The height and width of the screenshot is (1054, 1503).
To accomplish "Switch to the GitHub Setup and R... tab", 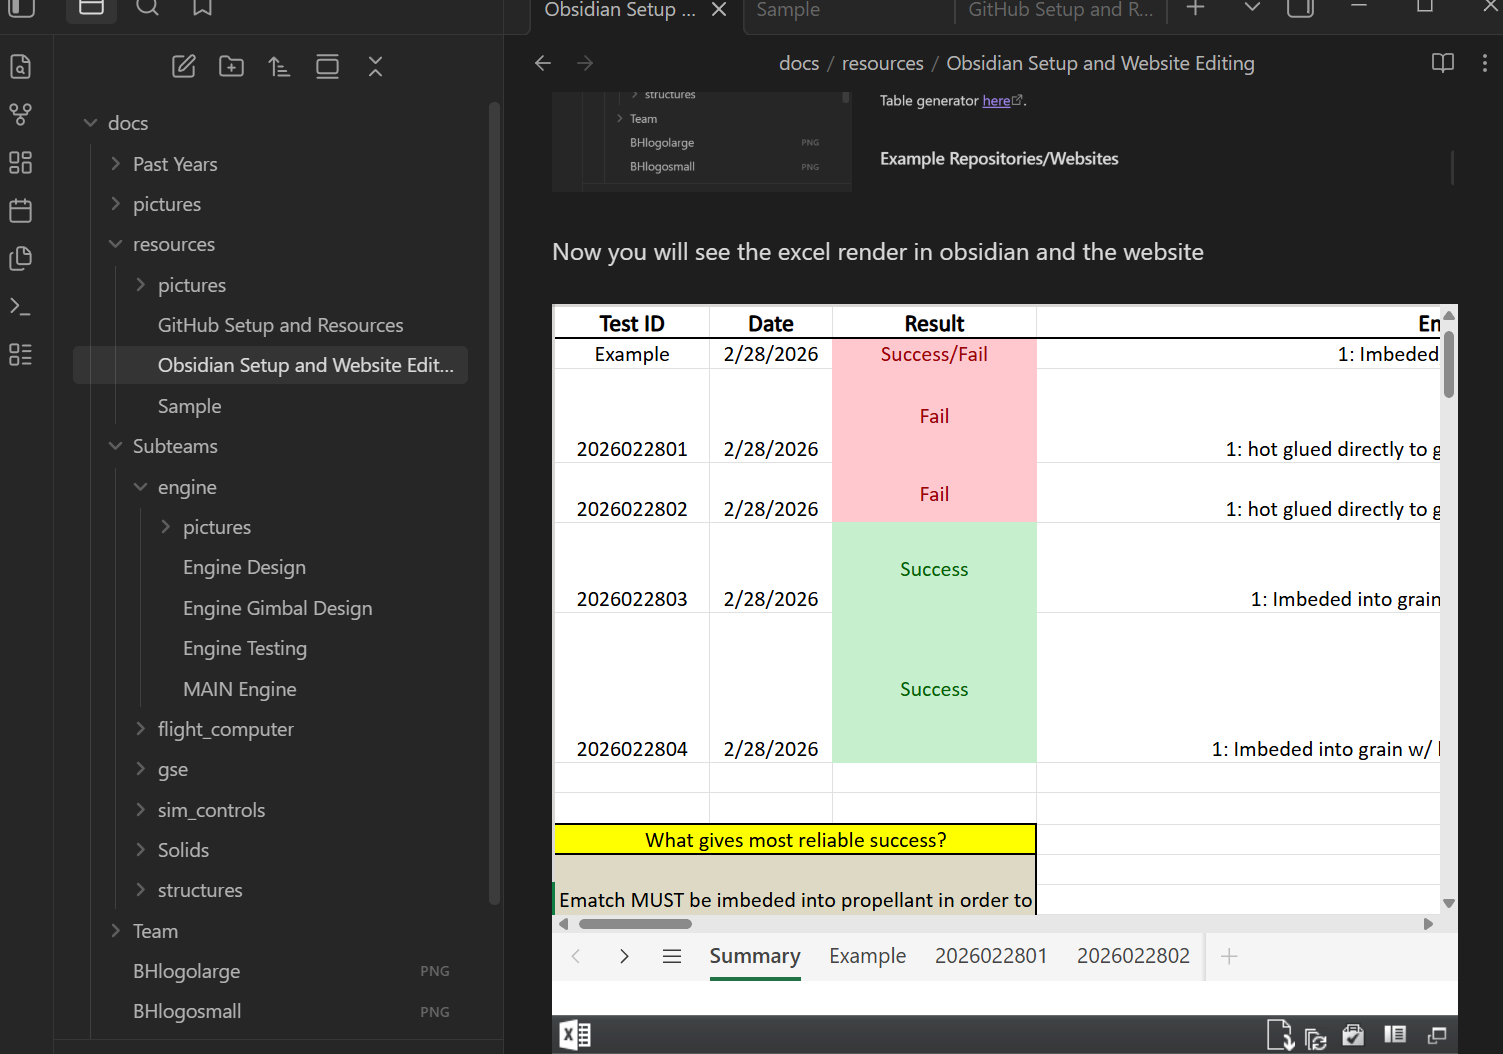I will tap(1060, 10).
